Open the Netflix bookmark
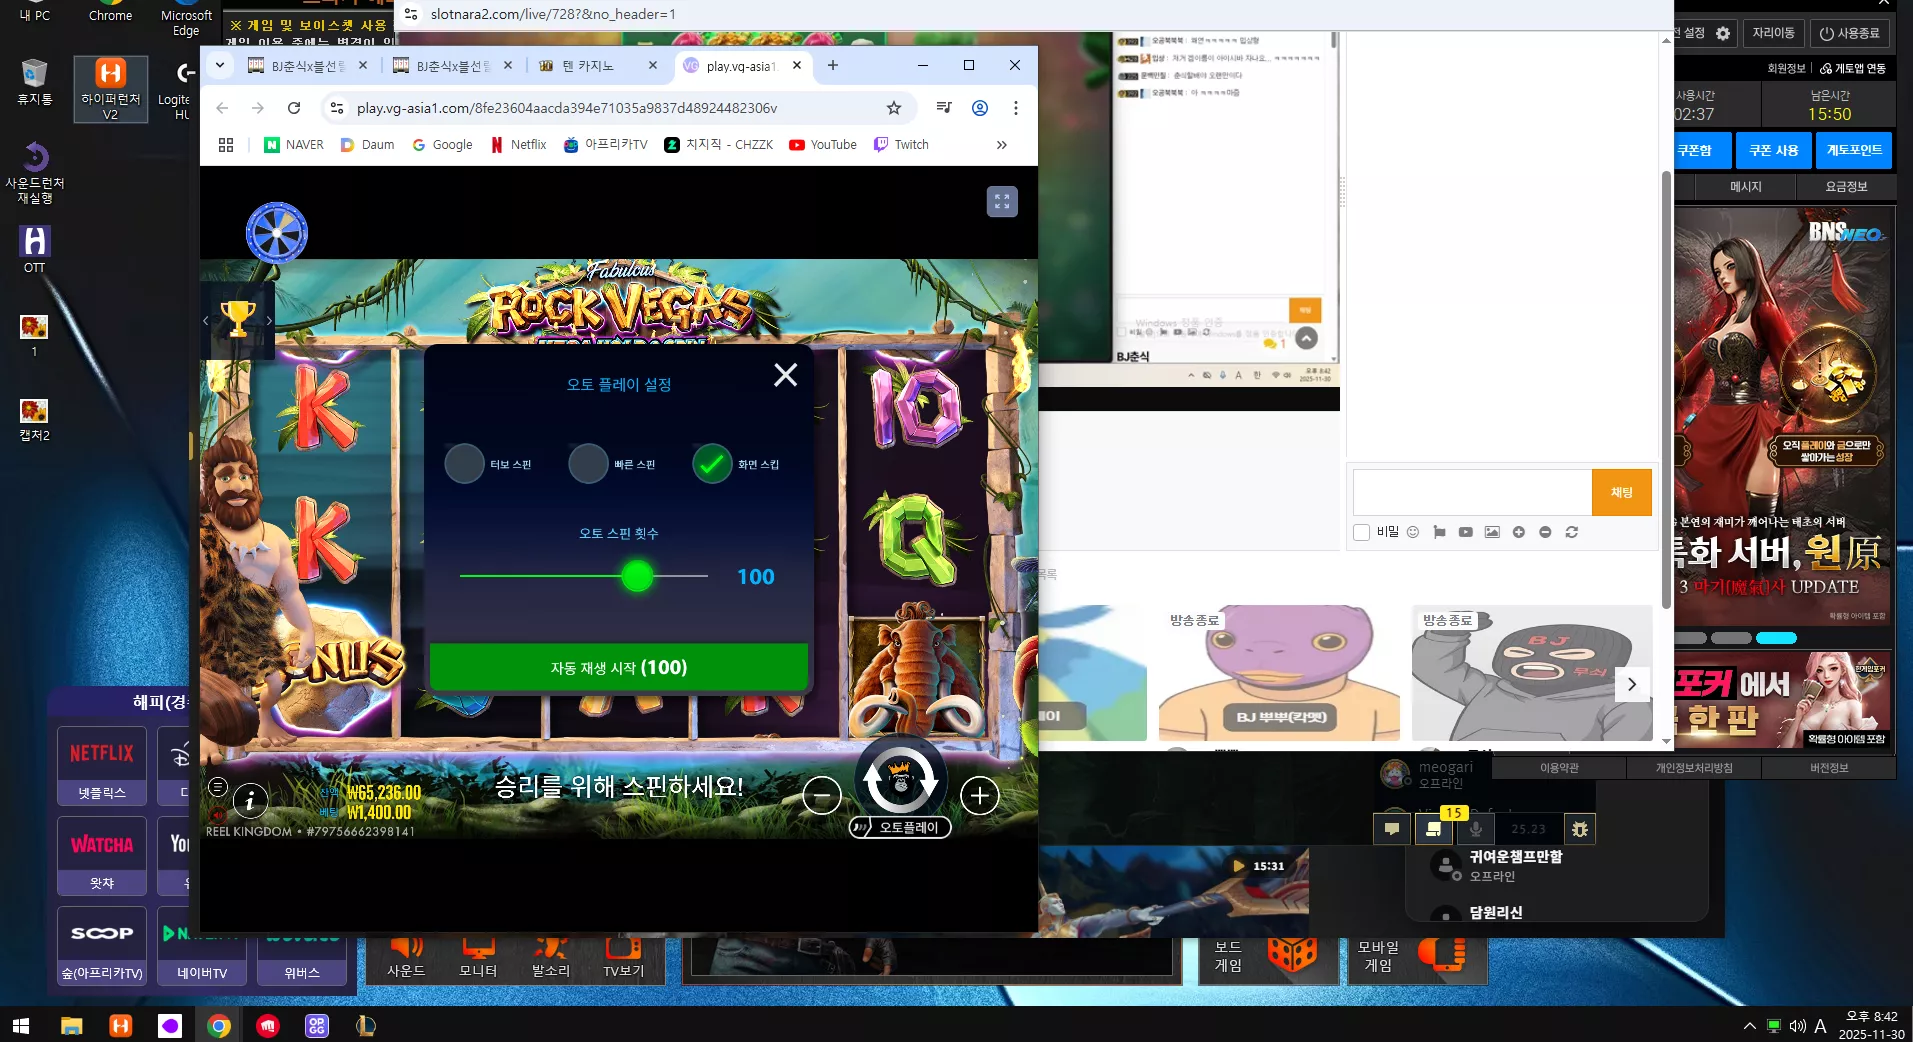1913x1042 pixels. point(519,145)
